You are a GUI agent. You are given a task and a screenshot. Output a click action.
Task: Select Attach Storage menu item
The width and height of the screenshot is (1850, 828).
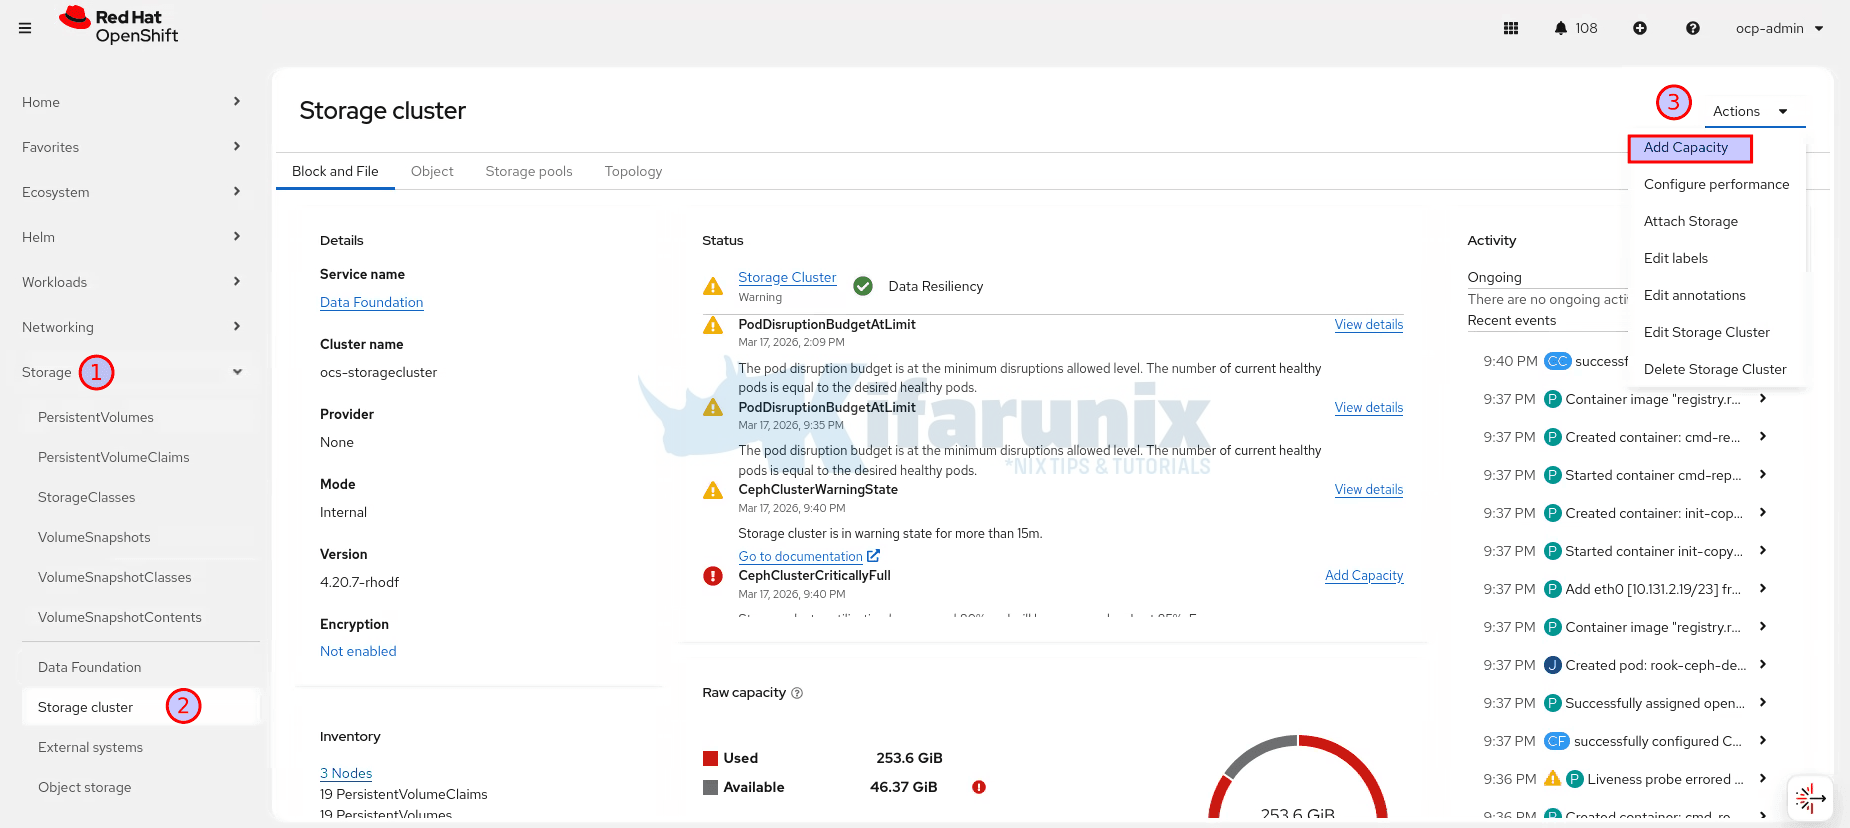coord(1716,221)
